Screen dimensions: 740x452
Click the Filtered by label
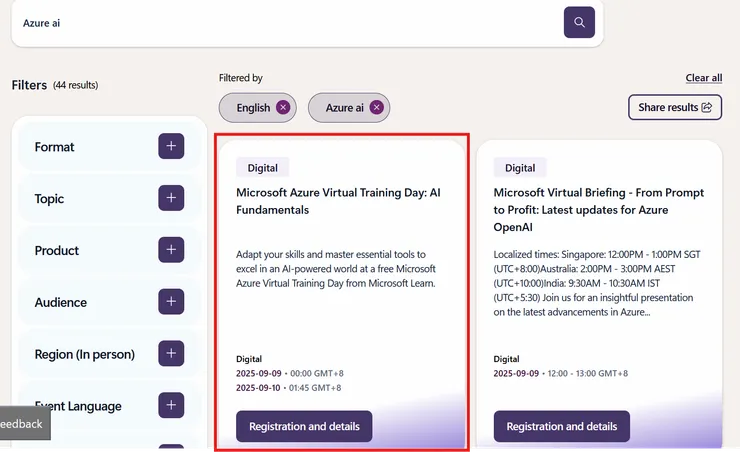tap(241, 78)
